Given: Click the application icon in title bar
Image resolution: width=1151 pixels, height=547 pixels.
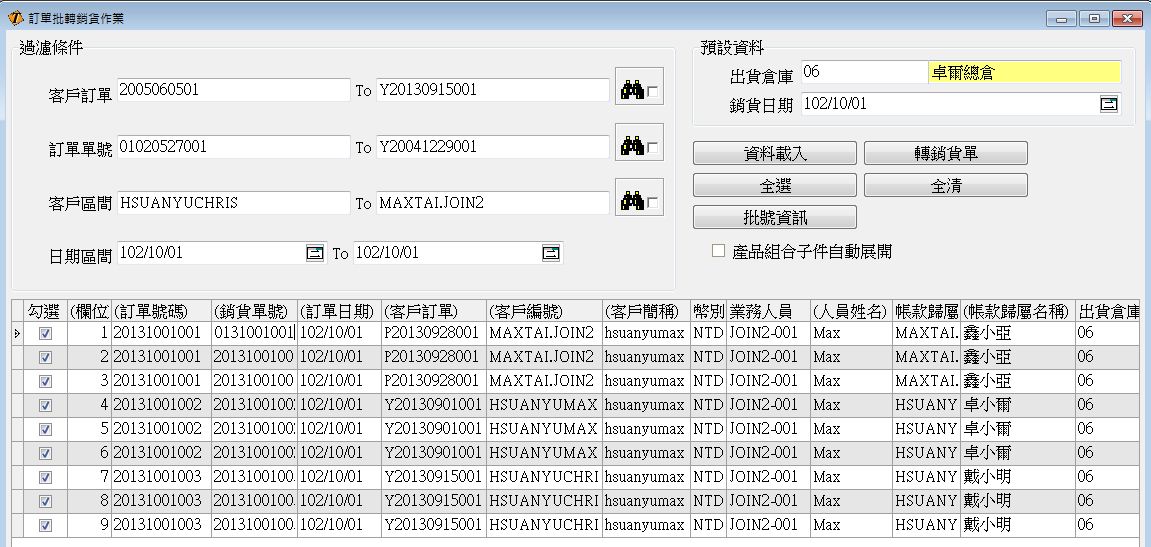Looking at the screenshot, I should [x=14, y=19].
